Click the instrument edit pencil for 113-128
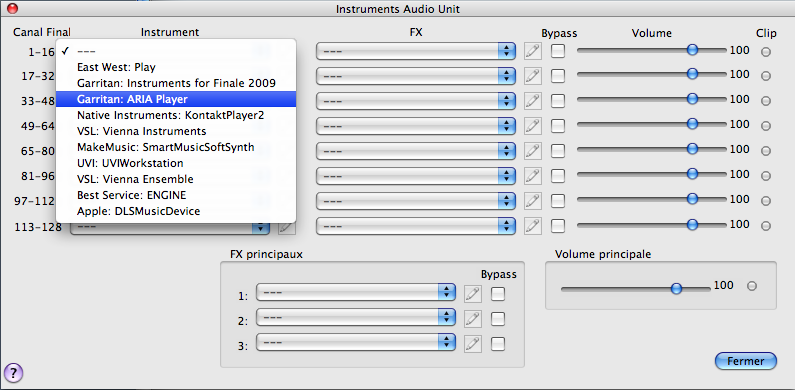 287,227
